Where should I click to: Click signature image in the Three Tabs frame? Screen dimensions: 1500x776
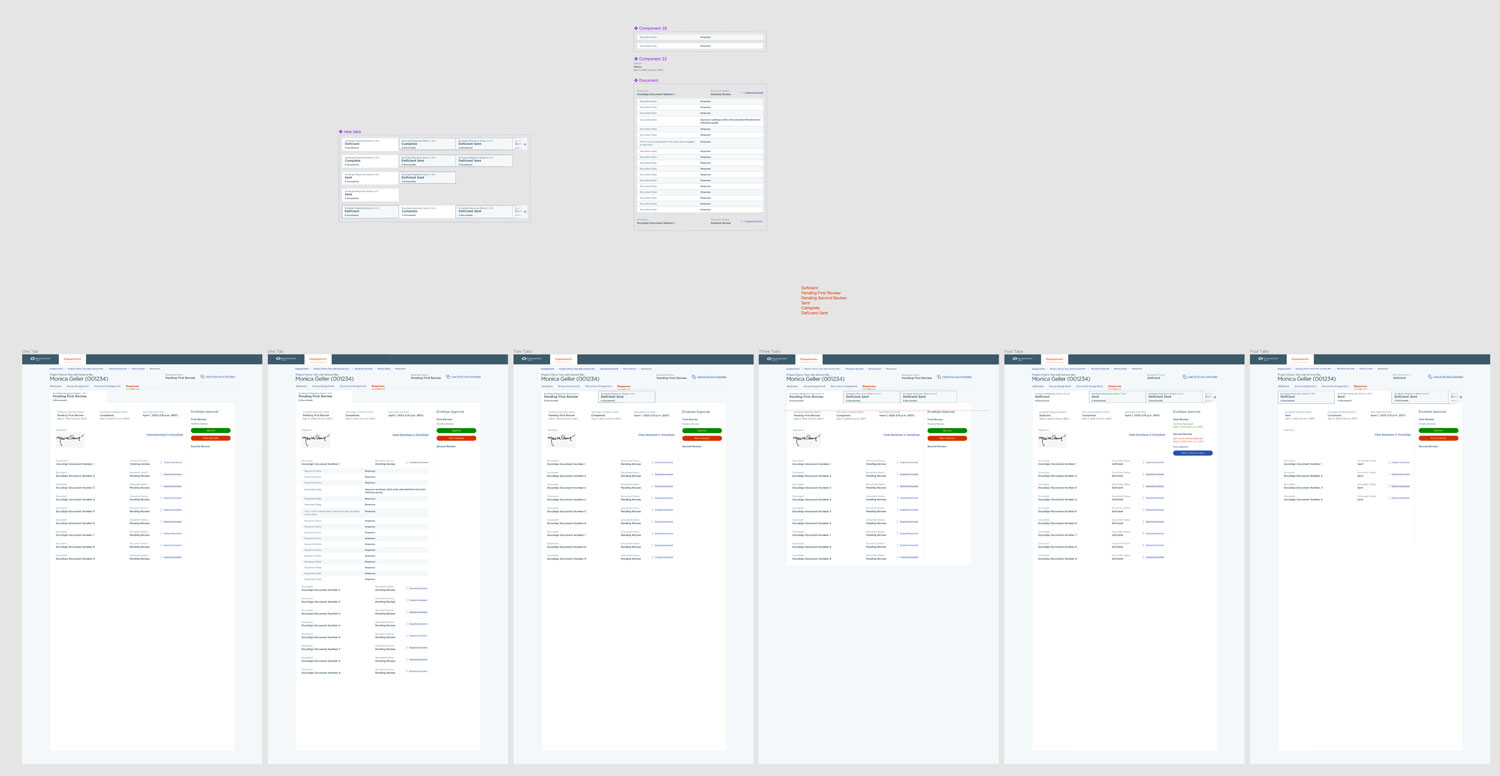tap(808, 439)
